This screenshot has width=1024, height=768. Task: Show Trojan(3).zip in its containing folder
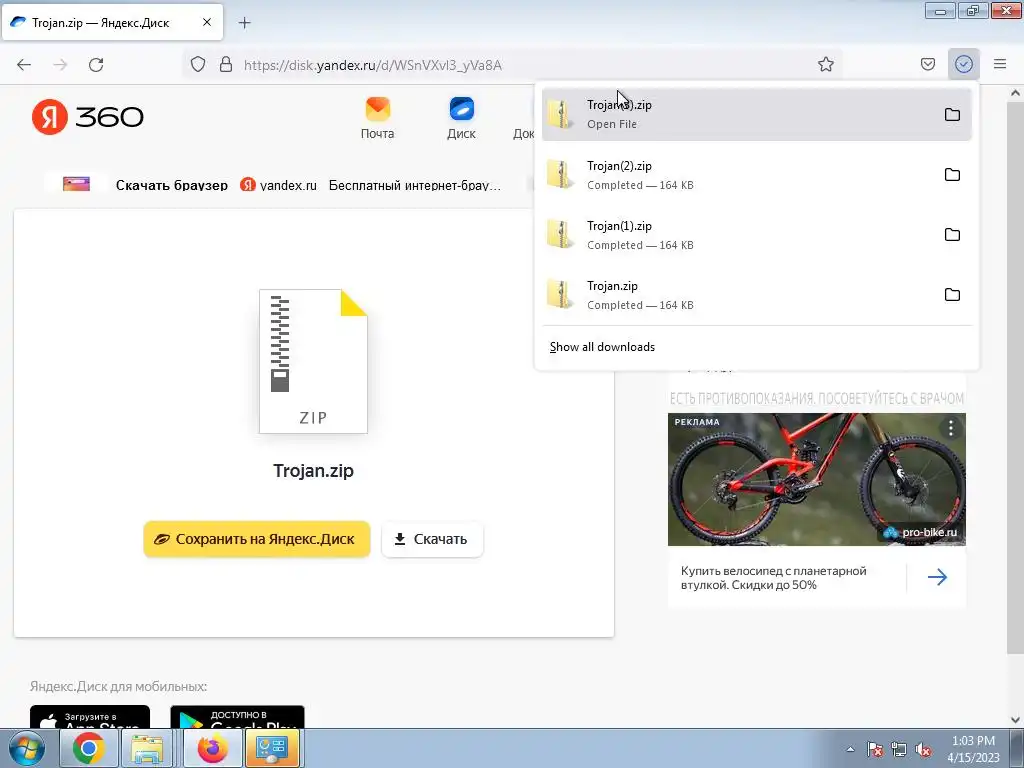pos(952,115)
